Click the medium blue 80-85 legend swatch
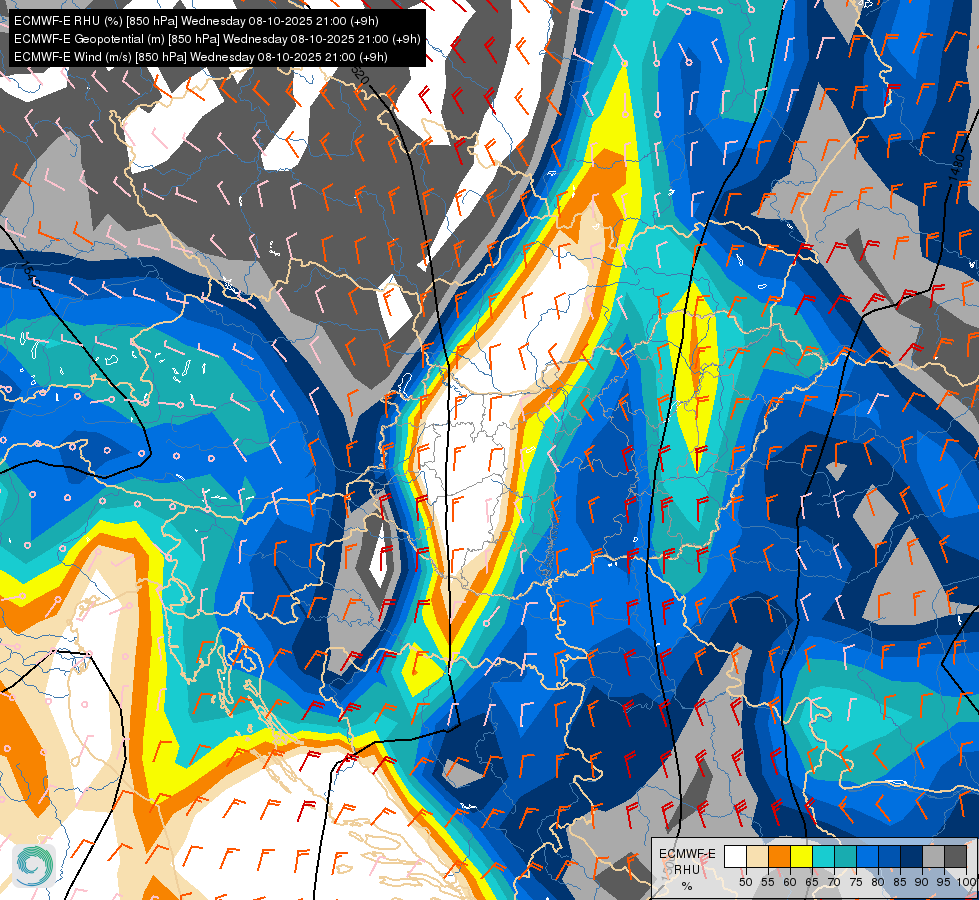The height and width of the screenshot is (900, 979). [889, 856]
